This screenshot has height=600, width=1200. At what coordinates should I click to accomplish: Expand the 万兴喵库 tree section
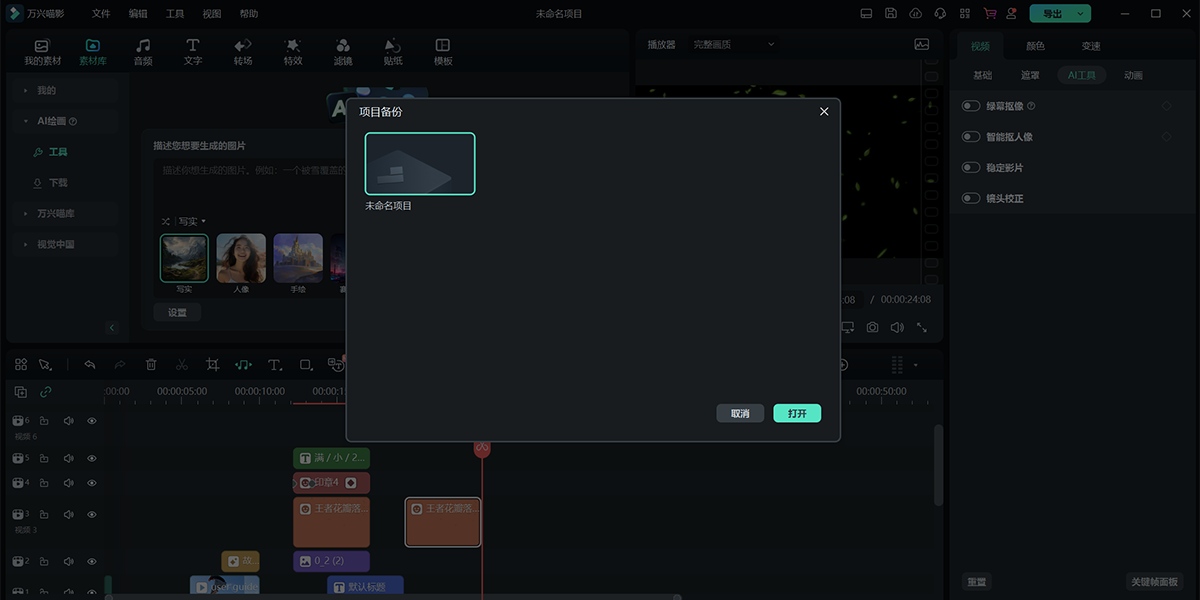click(26, 213)
